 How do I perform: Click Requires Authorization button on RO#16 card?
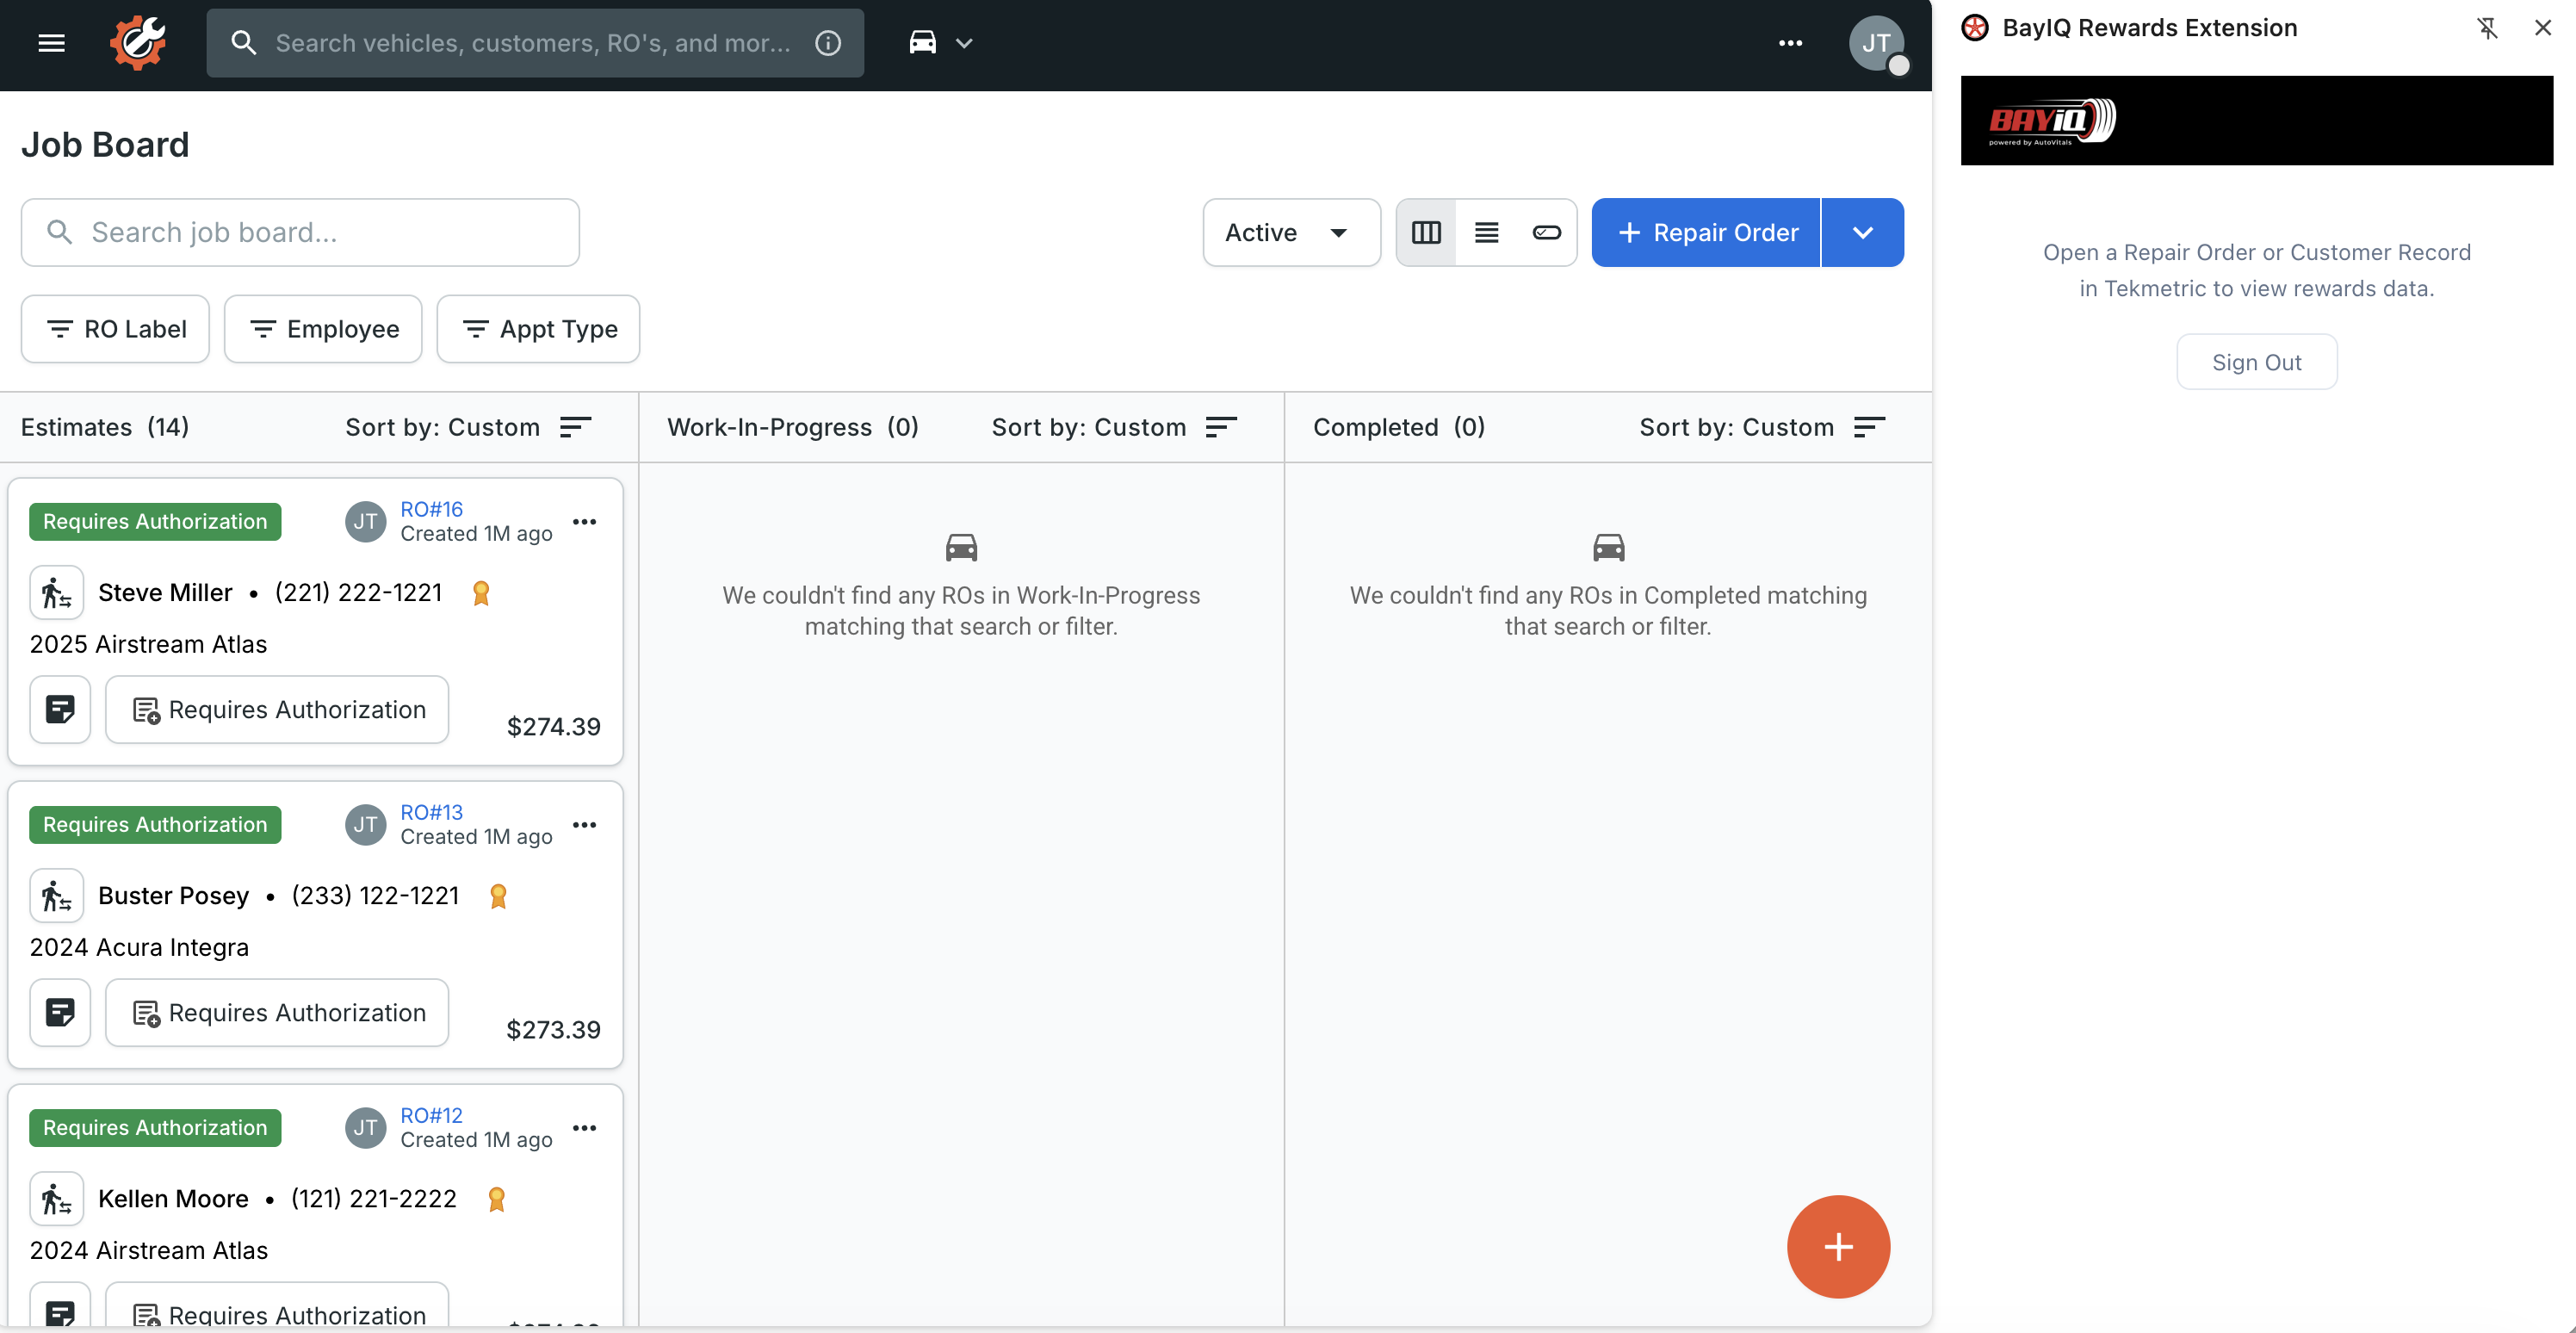point(277,709)
